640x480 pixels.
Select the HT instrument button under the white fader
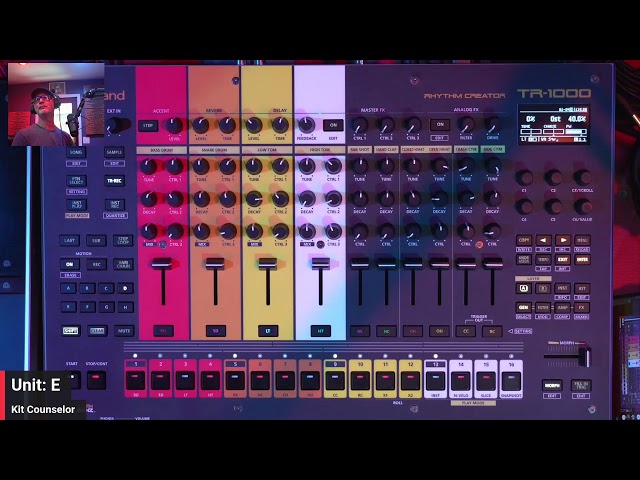tap(320, 331)
